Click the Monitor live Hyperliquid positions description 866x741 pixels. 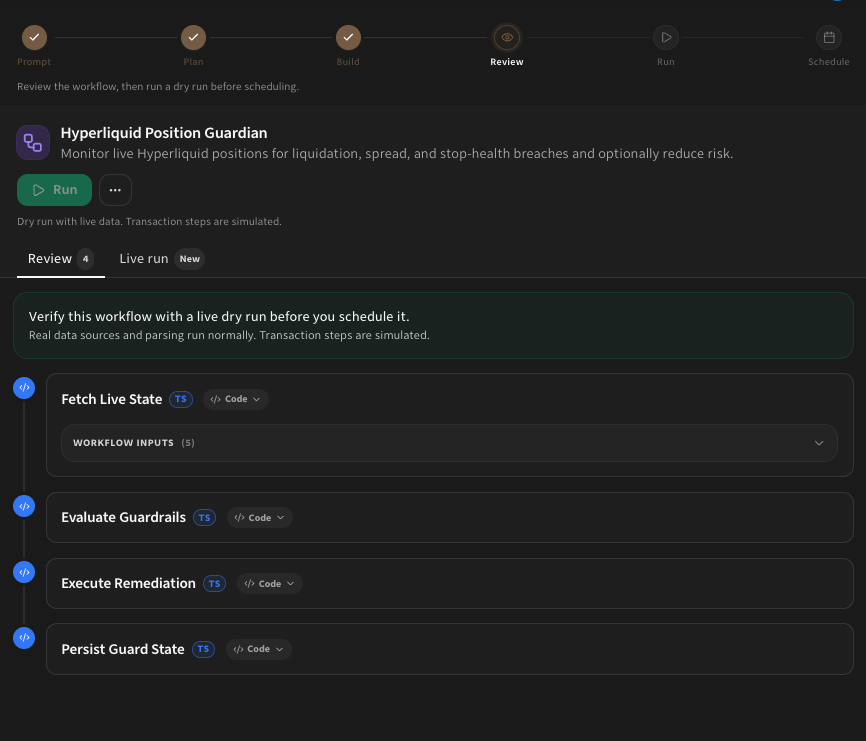pos(397,154)
